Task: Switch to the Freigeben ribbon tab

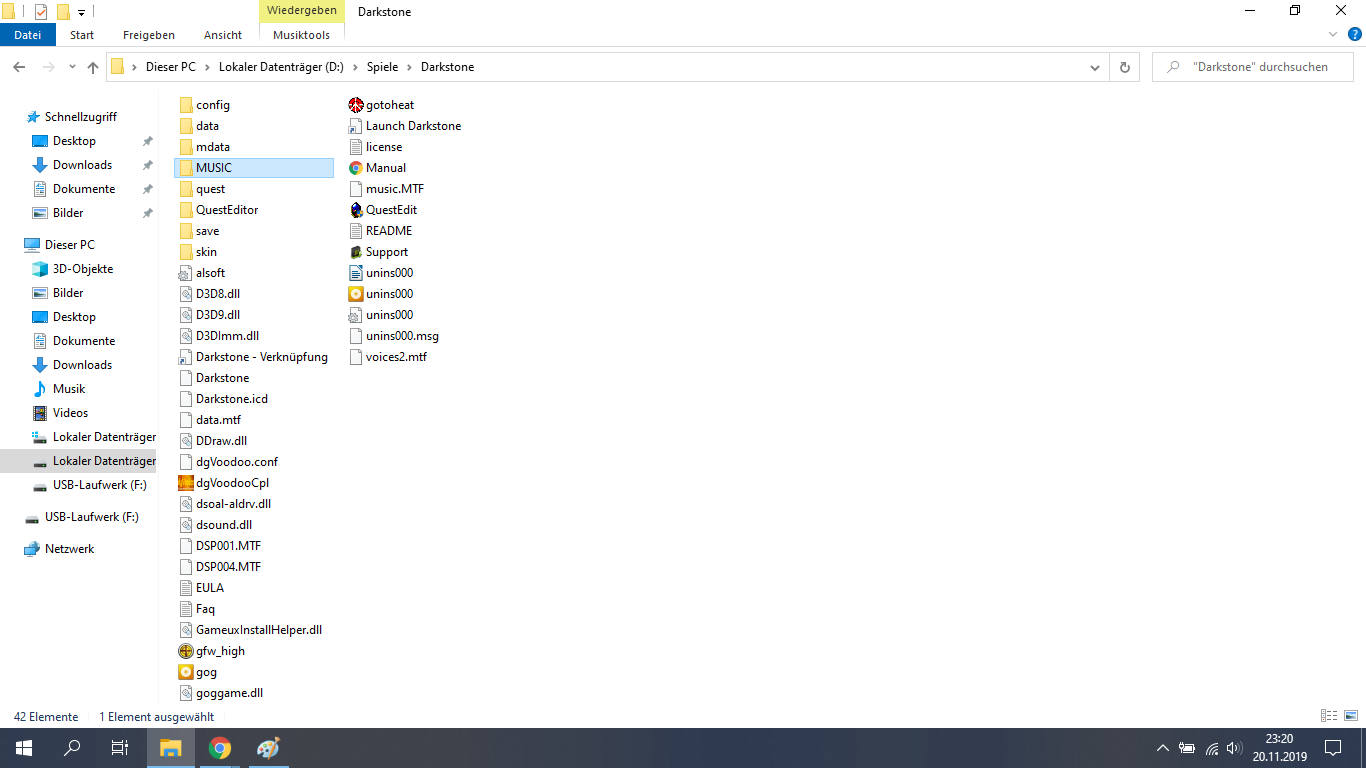Action: 149,35
